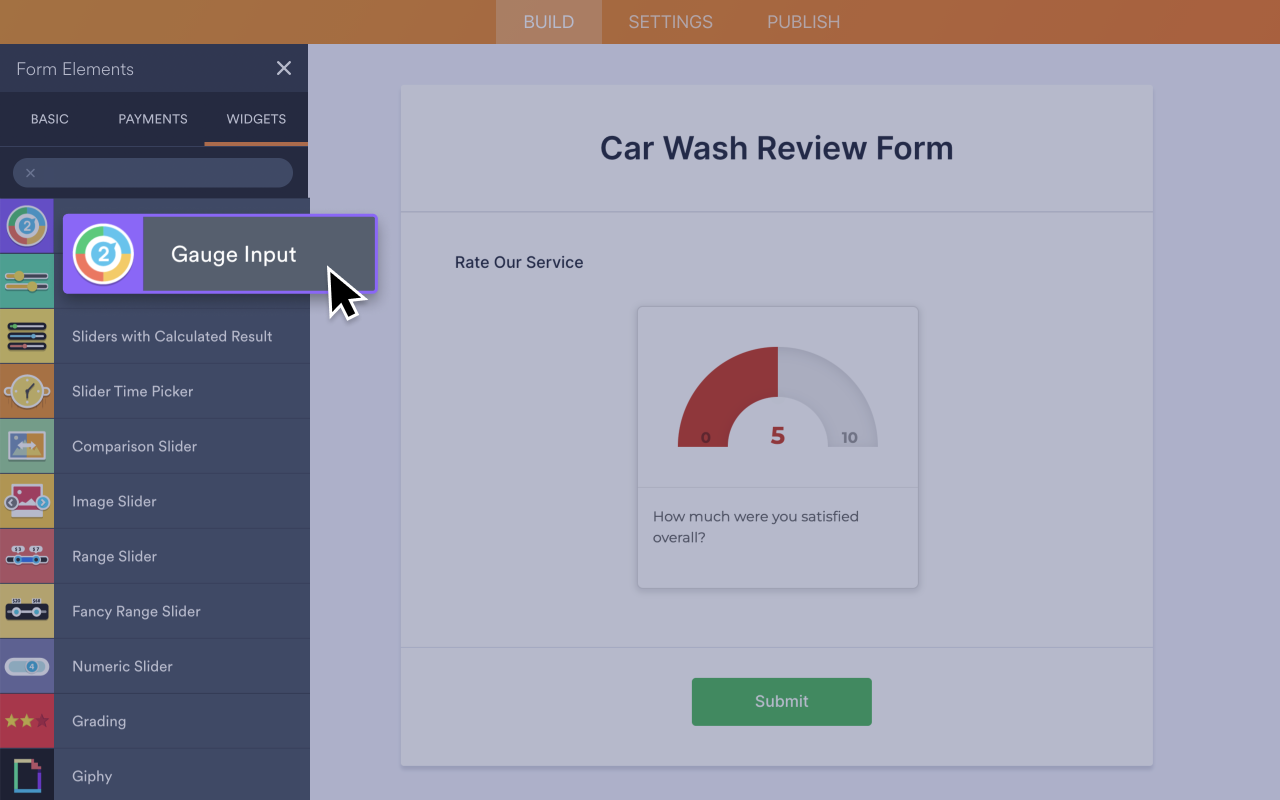
Task: Clear the widget search field
Action: pyautogui.click(x=31, y=172)
